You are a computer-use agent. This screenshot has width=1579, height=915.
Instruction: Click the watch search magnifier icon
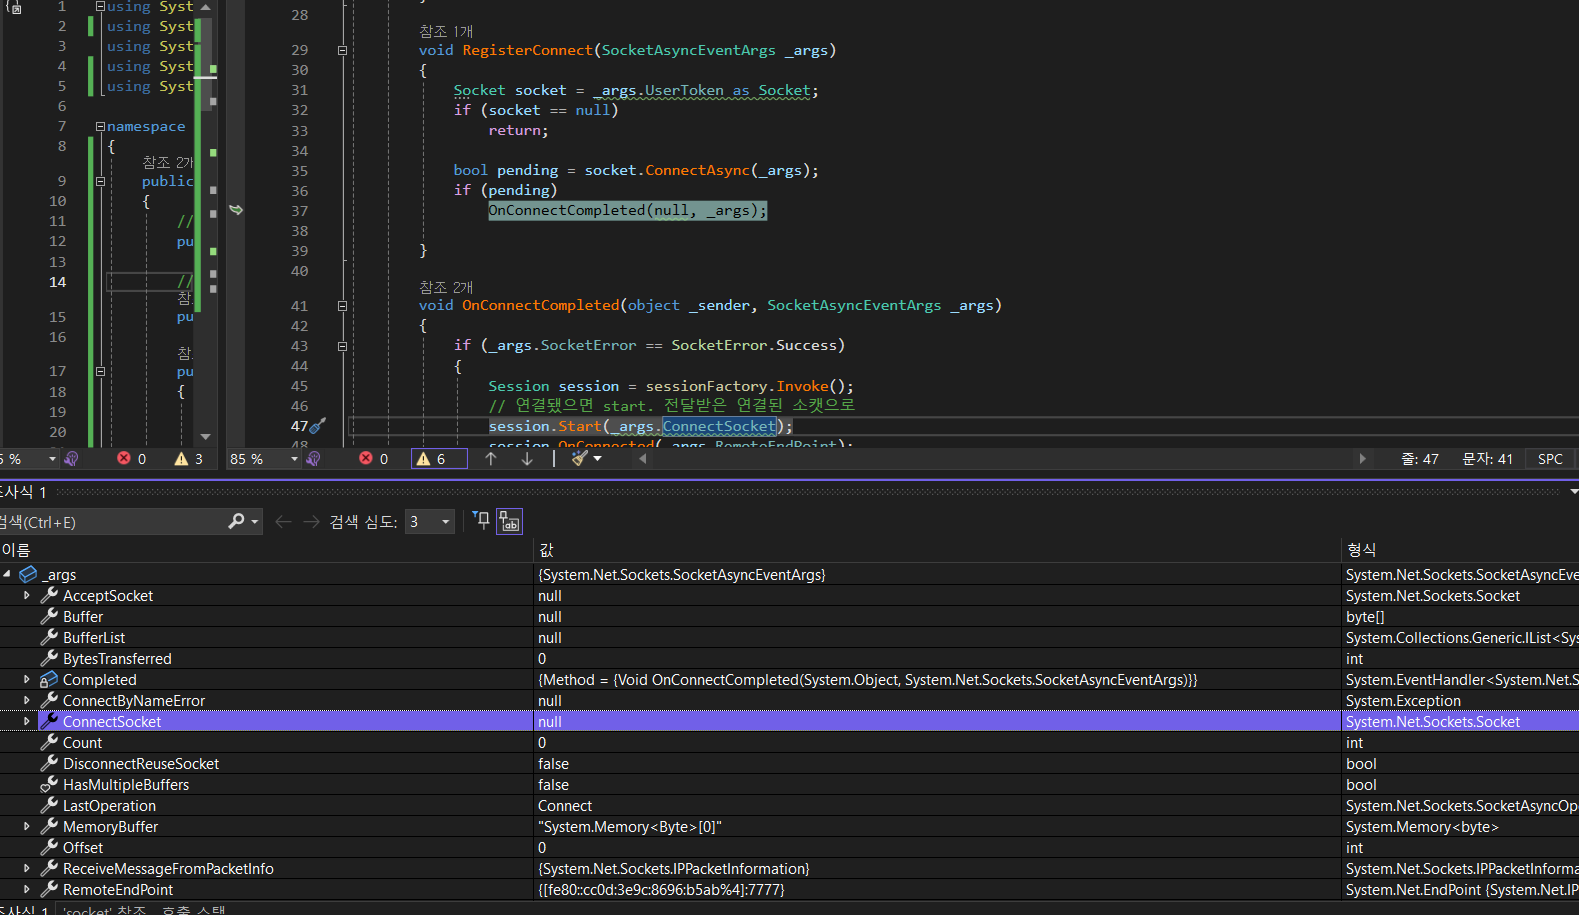click(x=236, y=521)
